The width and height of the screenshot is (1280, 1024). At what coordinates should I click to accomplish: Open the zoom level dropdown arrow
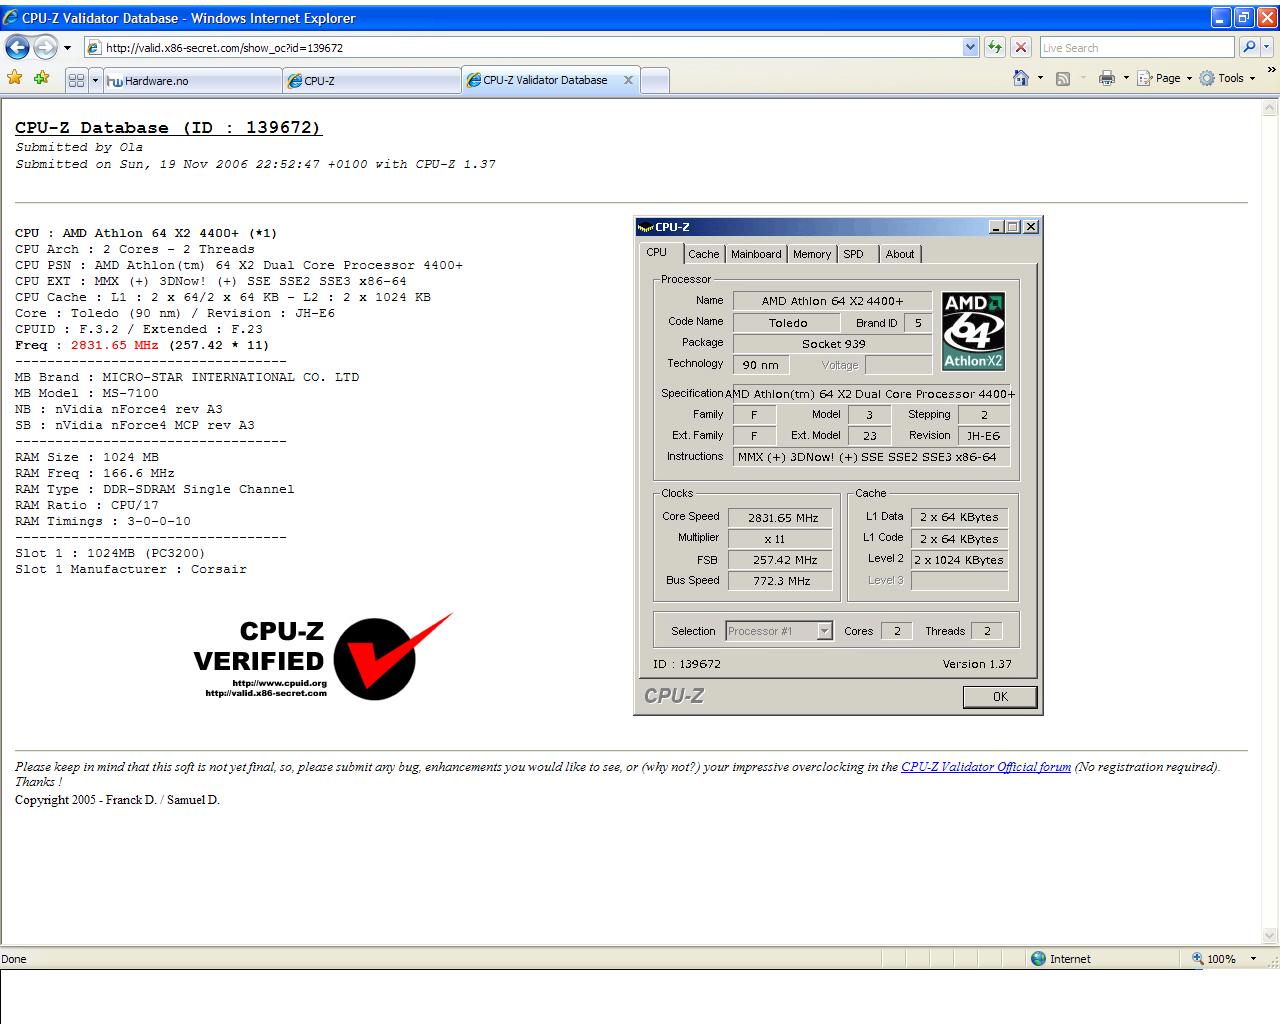click(x=1253, y=958)
